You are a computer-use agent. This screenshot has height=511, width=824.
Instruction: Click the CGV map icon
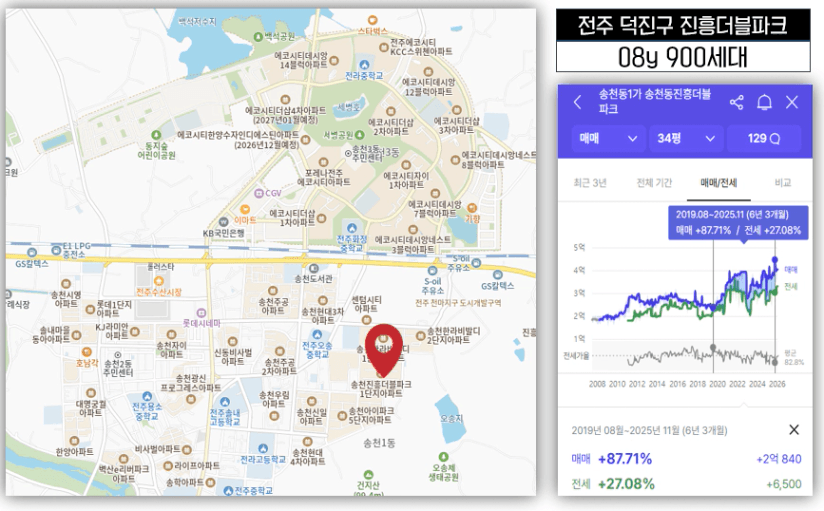tap(259, 193)
